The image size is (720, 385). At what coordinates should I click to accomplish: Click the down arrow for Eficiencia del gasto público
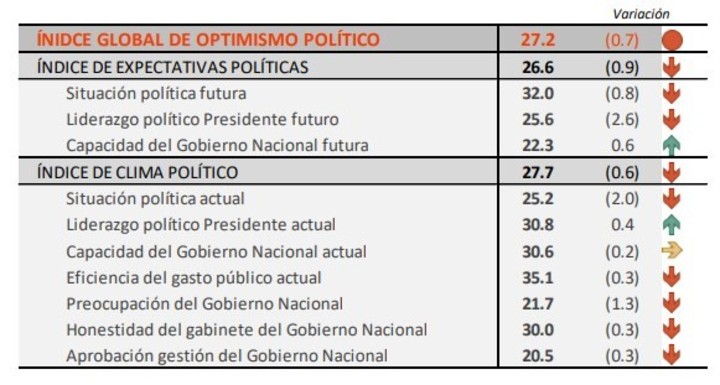(x=671, y=277)
